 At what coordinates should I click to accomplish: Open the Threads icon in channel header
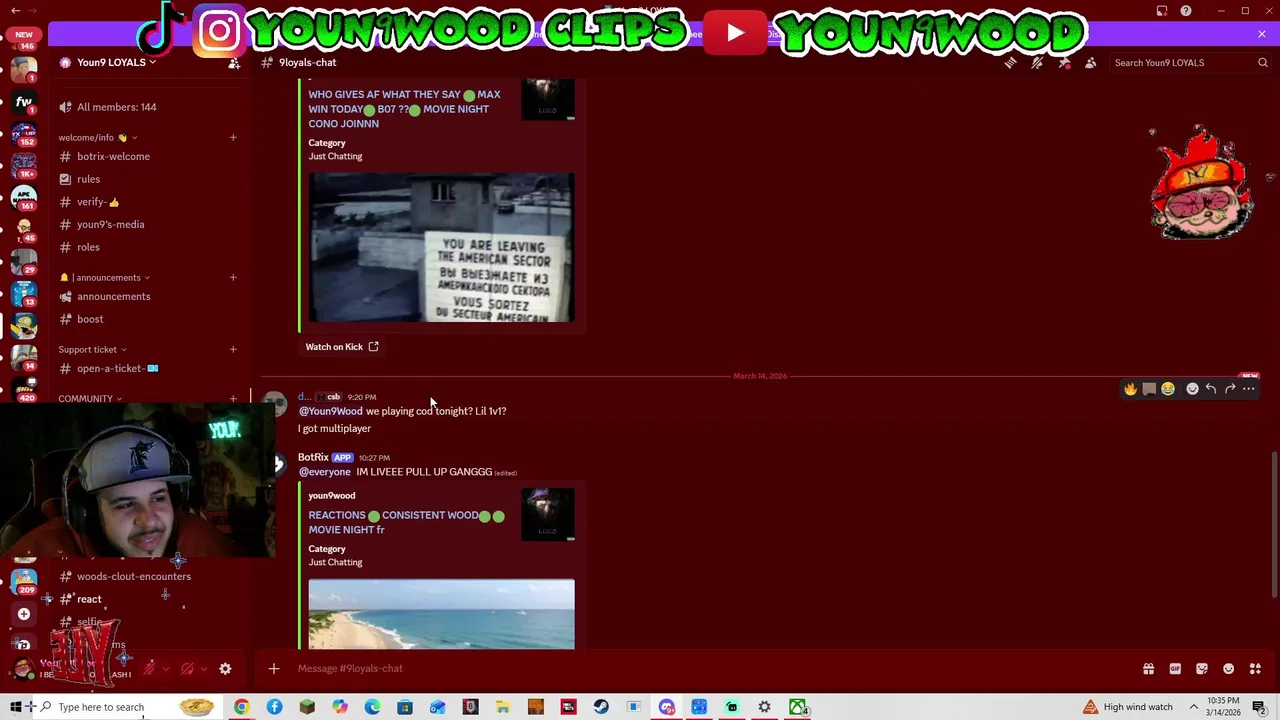[x=1010, y=63]
